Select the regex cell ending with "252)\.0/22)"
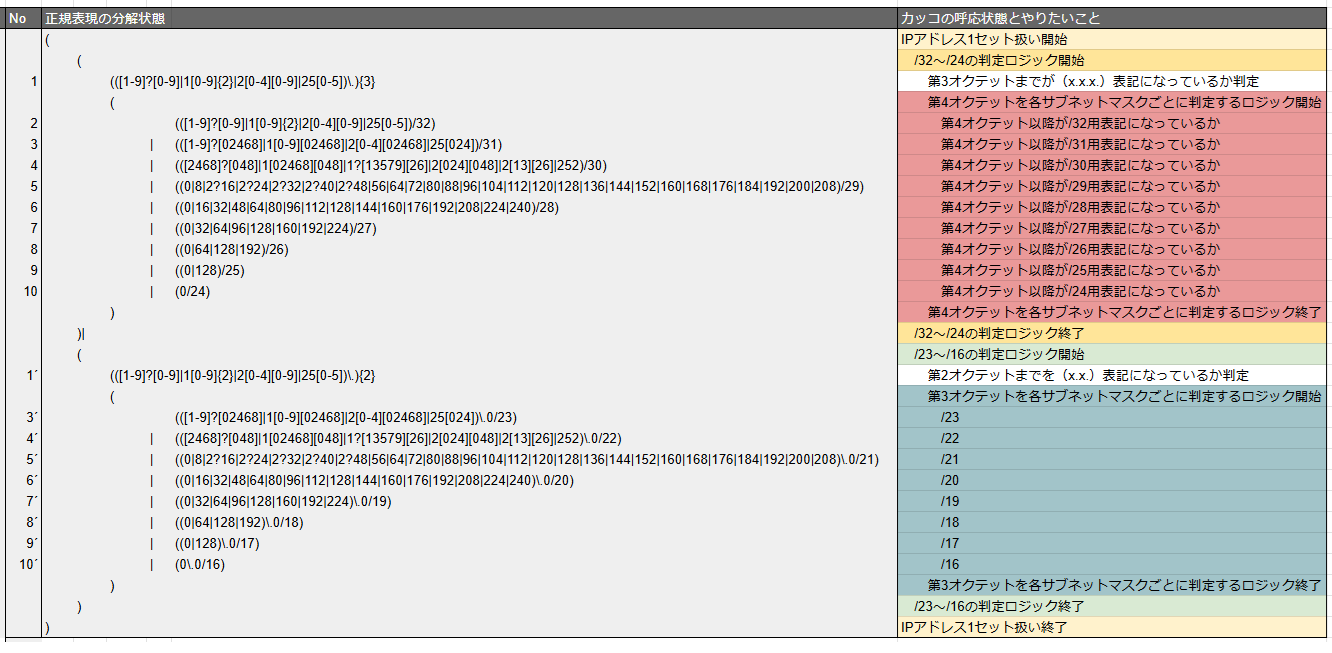This screenshot has height=653, width=1332. 470,439
